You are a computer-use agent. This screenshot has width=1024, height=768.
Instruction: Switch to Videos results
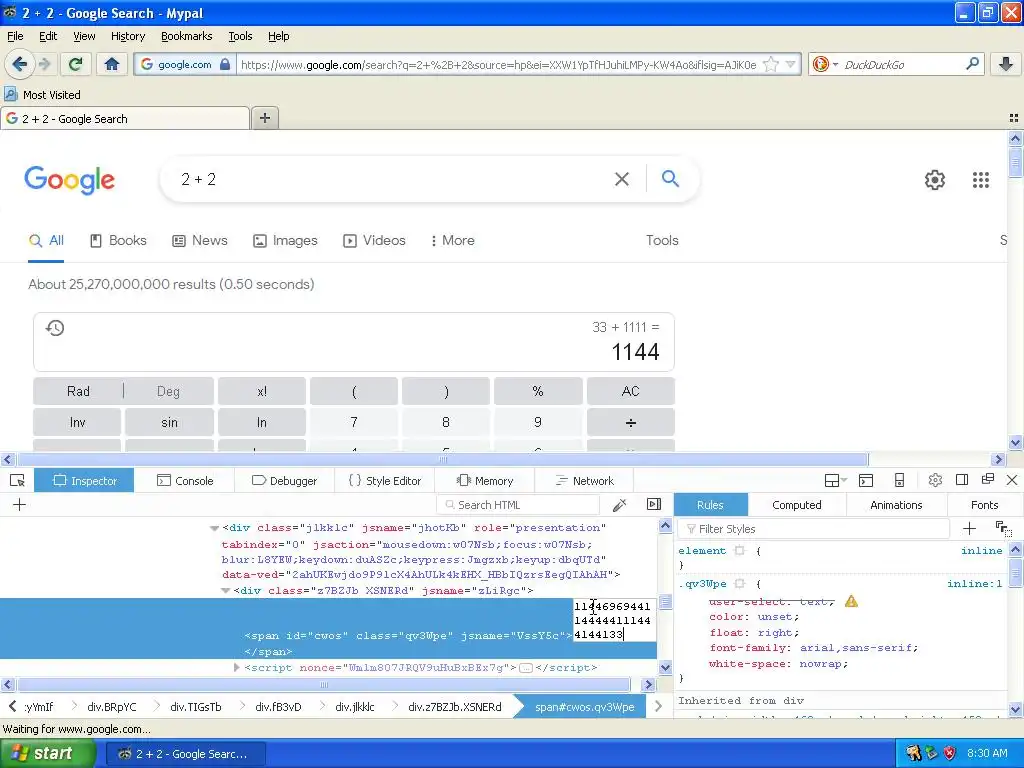374,240
